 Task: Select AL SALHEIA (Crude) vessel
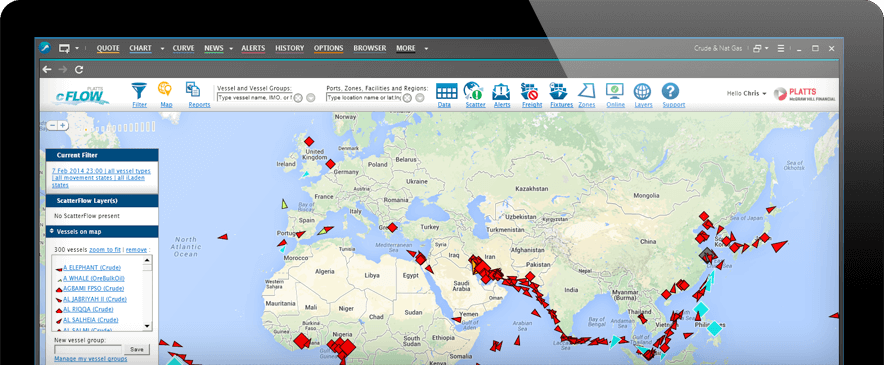[90, 320]
